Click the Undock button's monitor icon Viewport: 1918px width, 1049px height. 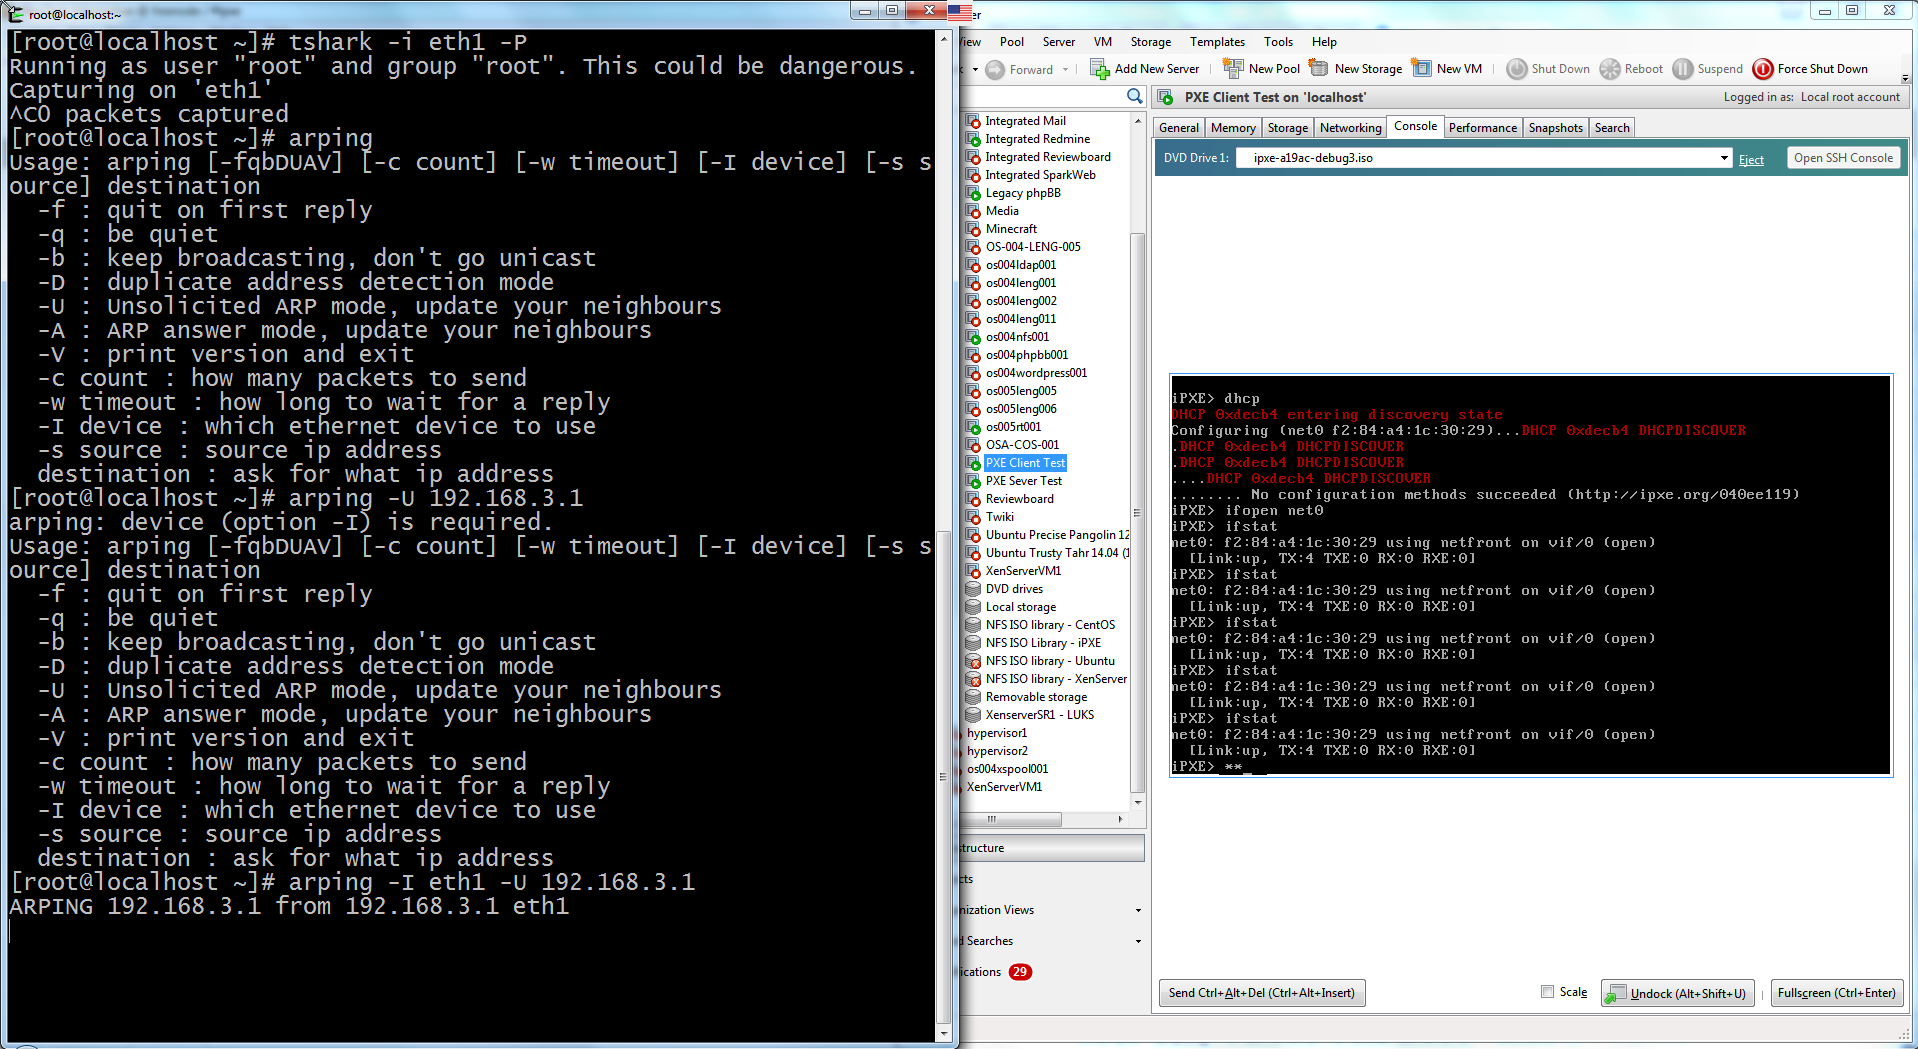pyautogui.click(x=1615, y=994)
